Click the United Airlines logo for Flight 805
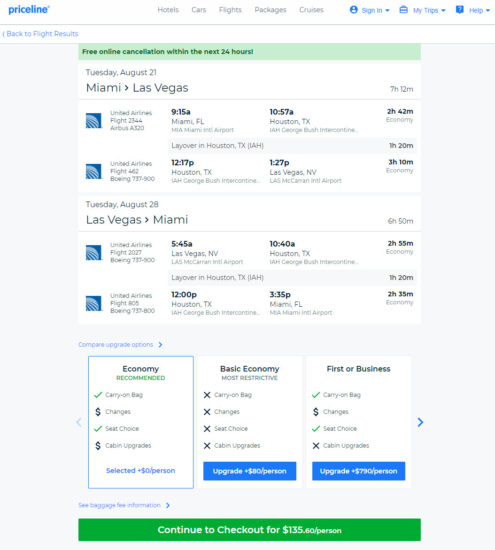Image resolution: width=495 pixels, height=550 pixels. [x=94, y=303]
